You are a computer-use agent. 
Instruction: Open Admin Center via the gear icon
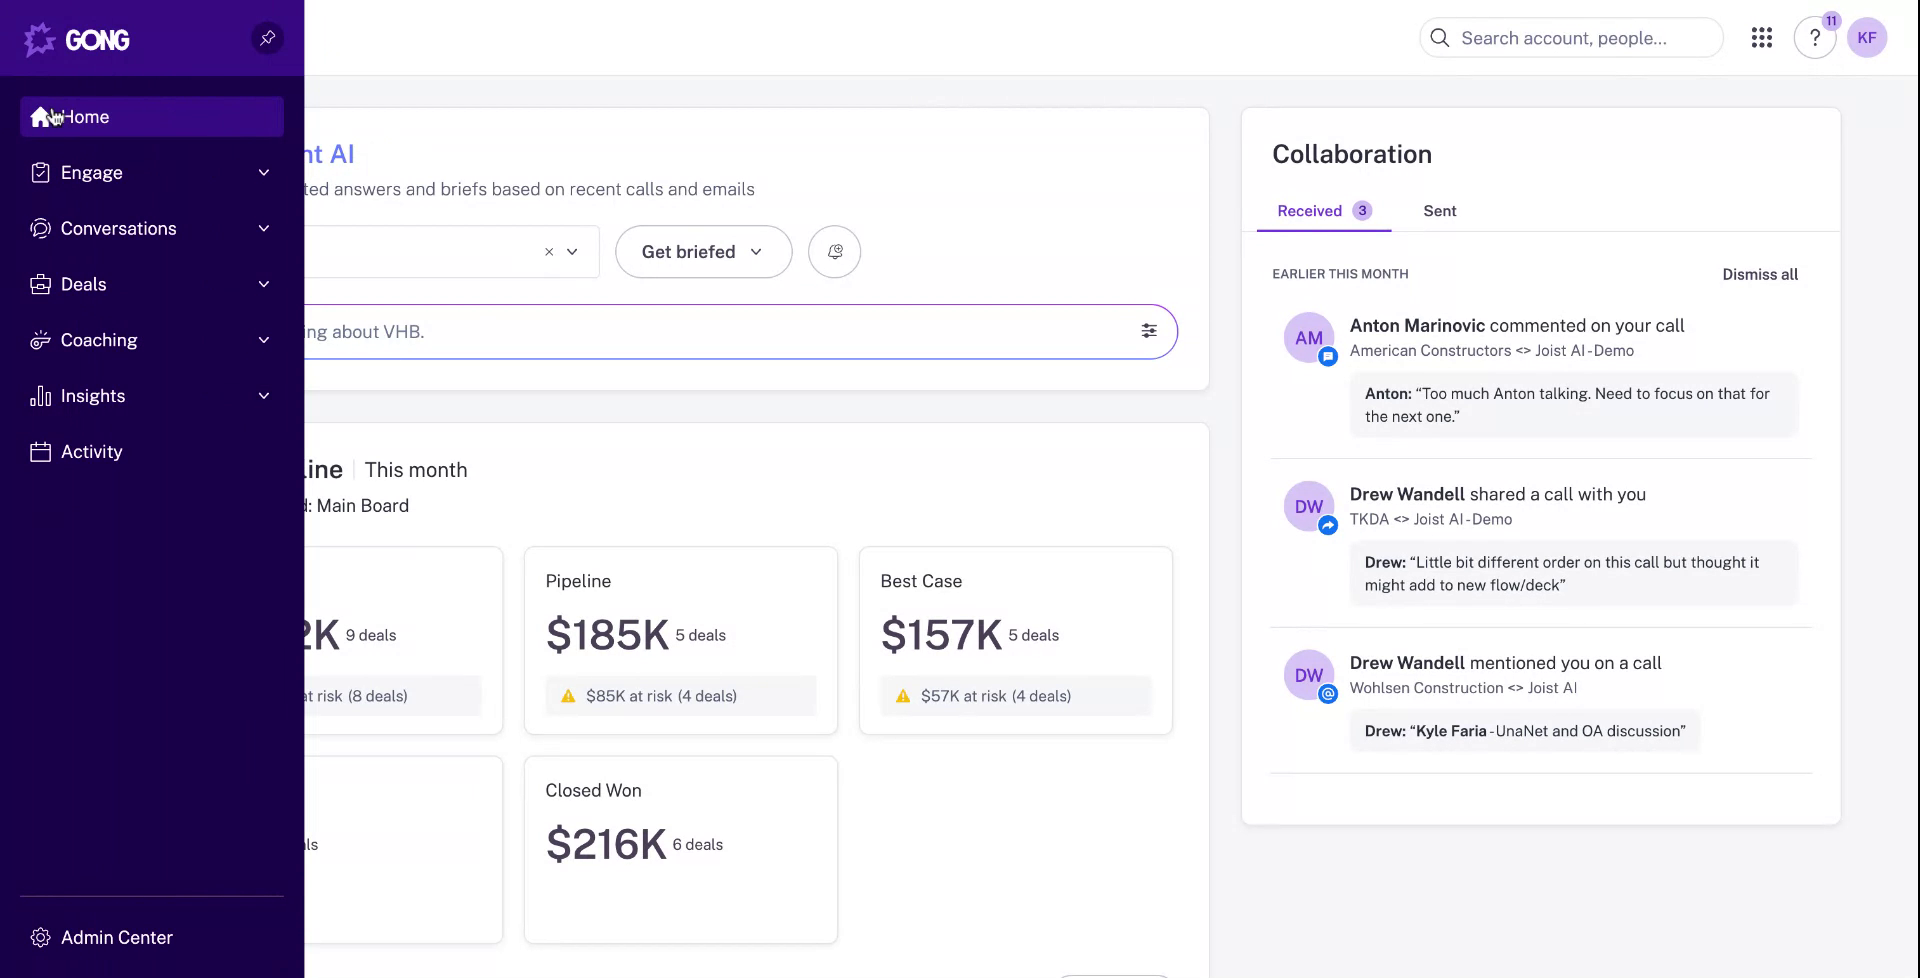click(x=41, y=937)
